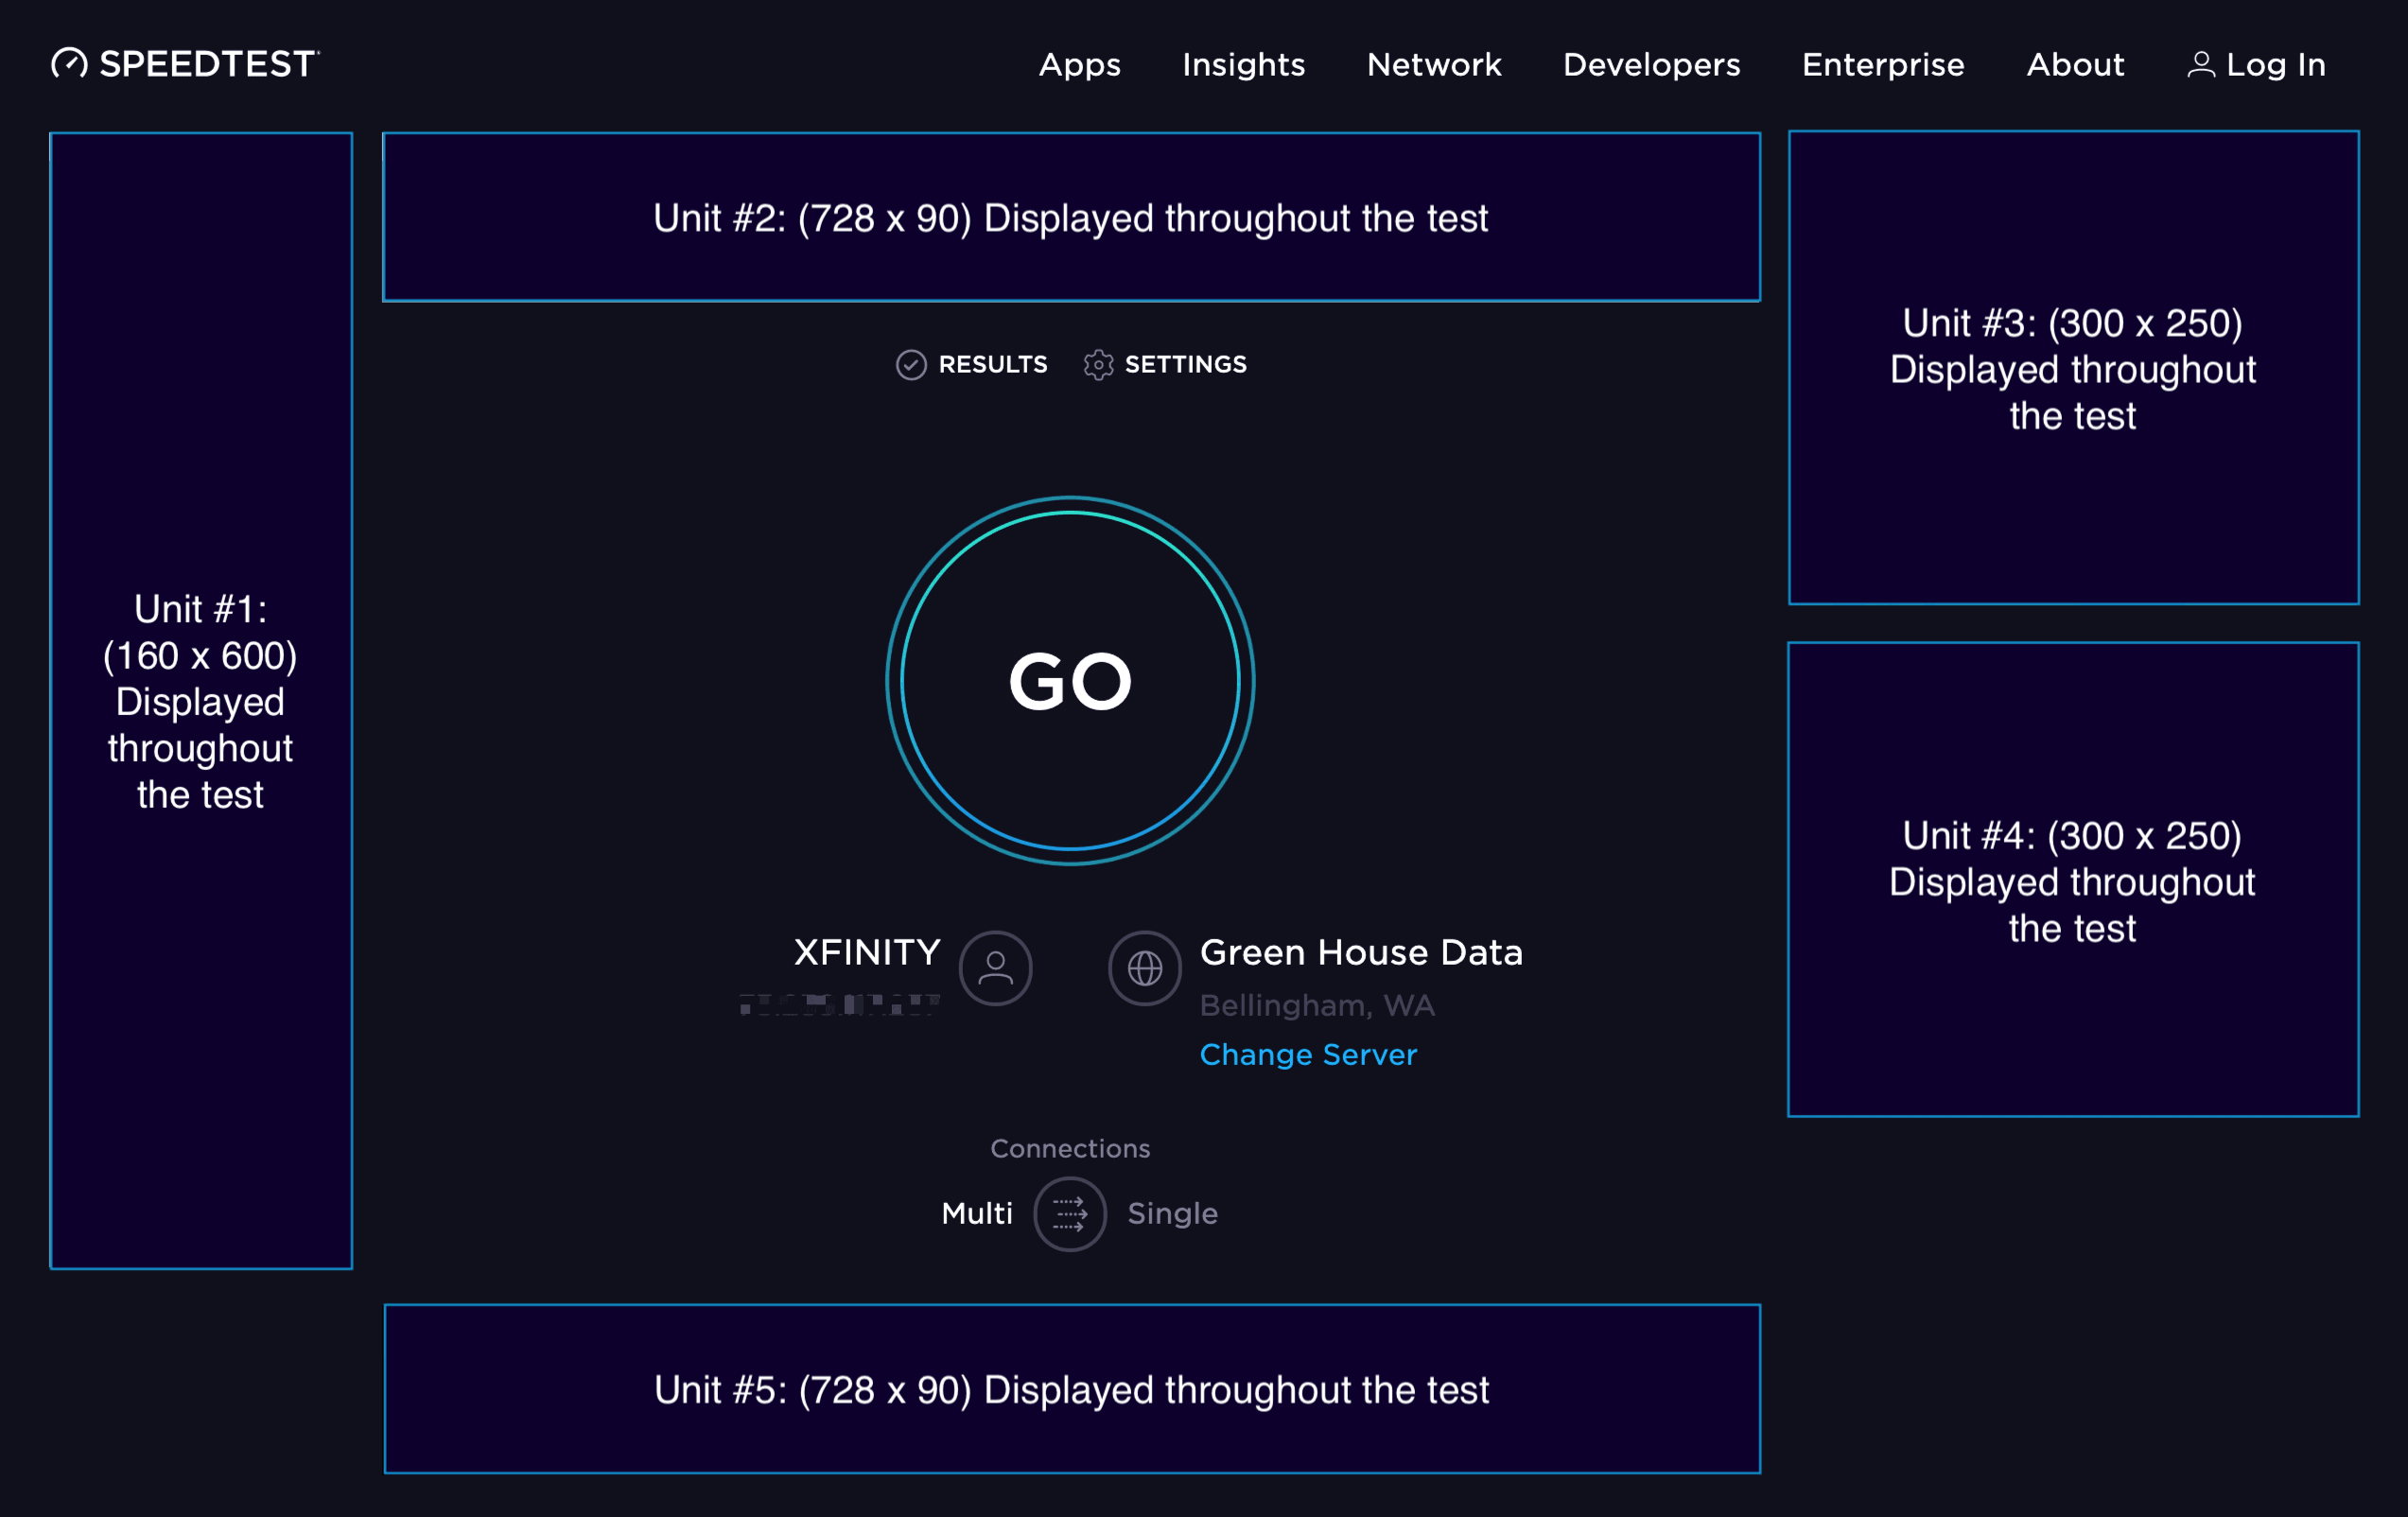The image size is (2408, 1517).
Task: Toggle the connections mode arrows switch
Action: click(x=1069, y=1214)
